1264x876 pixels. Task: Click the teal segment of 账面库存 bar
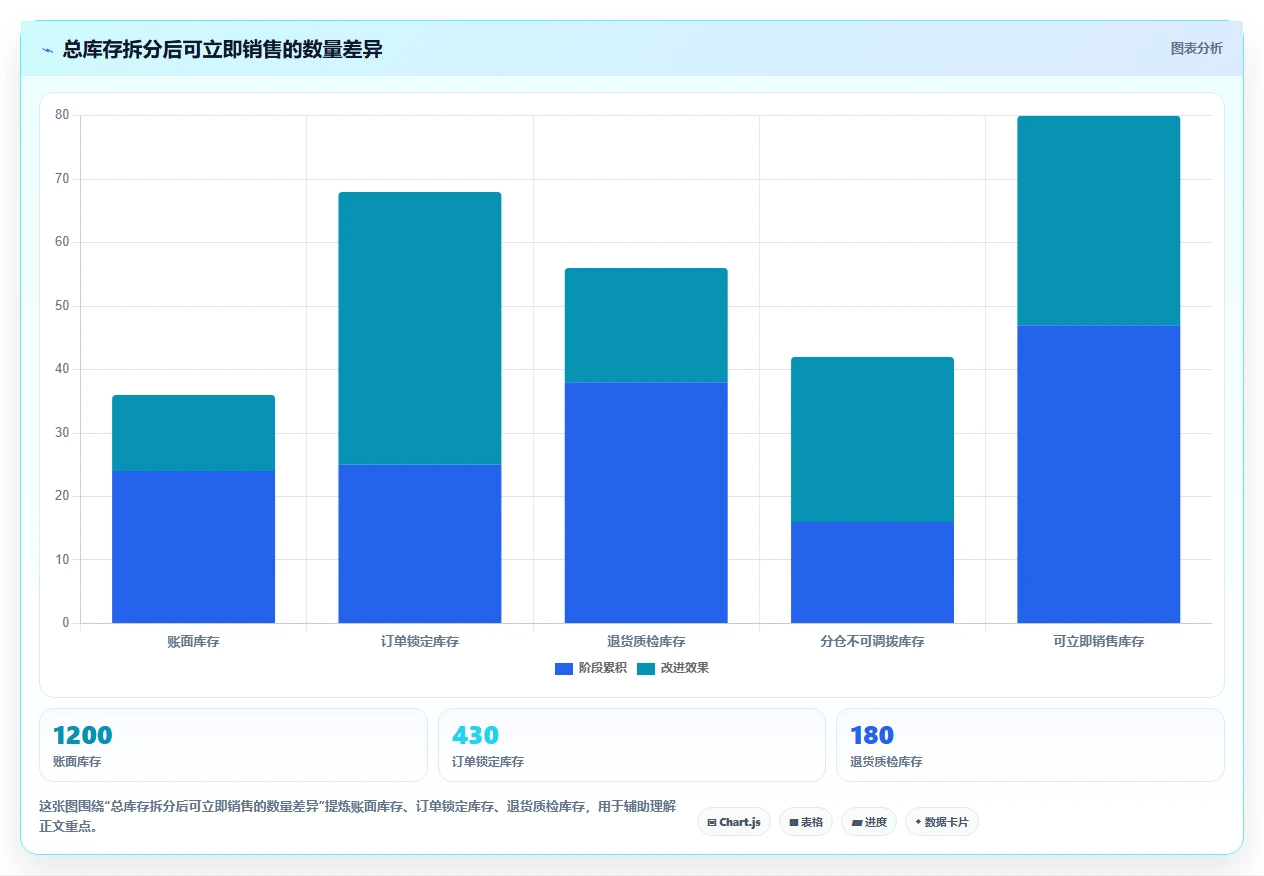pos(193,433)
